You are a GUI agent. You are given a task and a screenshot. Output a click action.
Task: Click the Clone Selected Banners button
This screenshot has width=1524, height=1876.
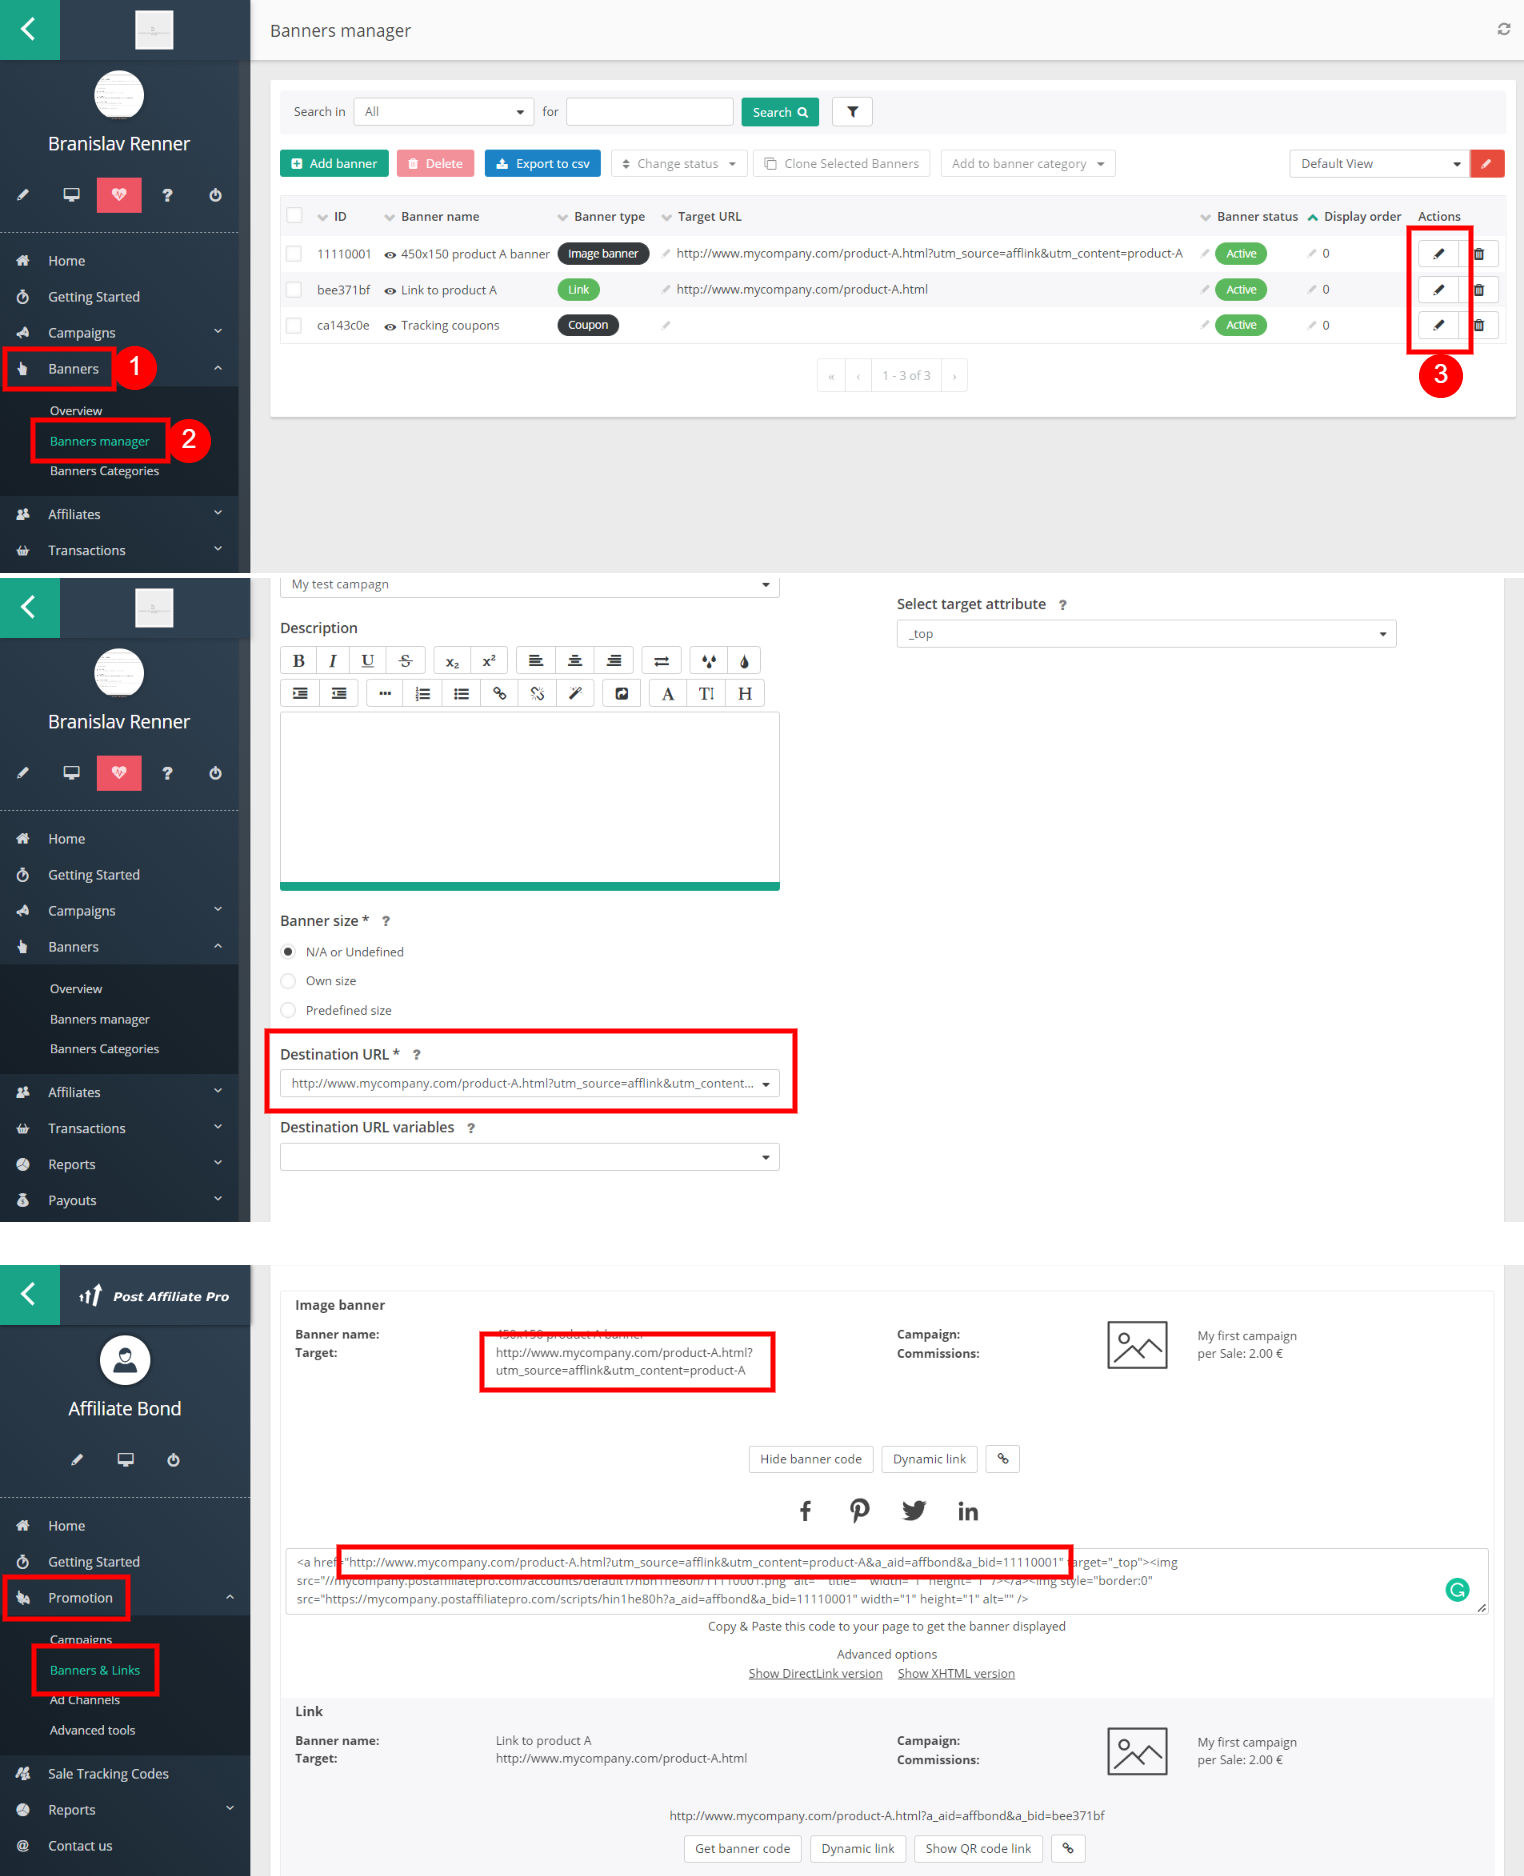[x=842, y=164]
